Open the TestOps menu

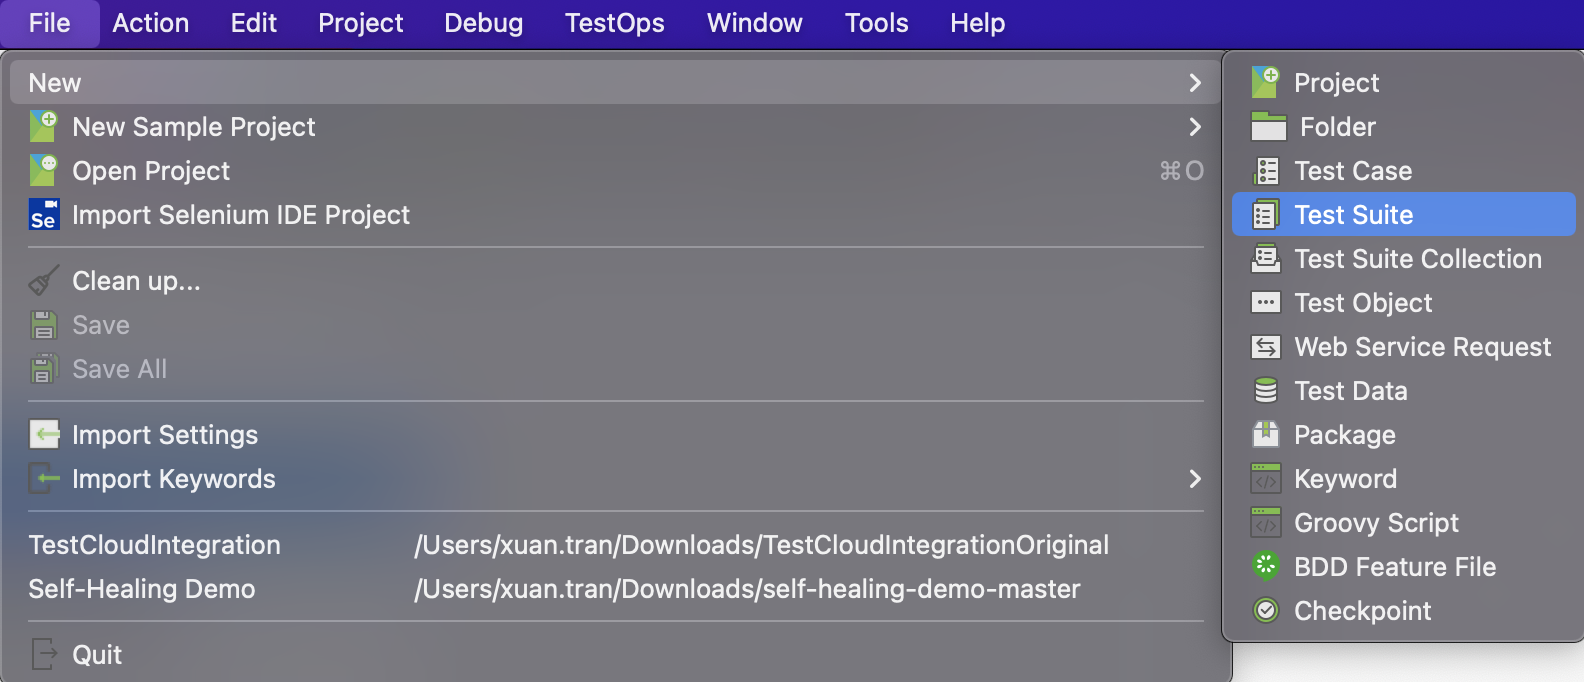coord(614,23)
